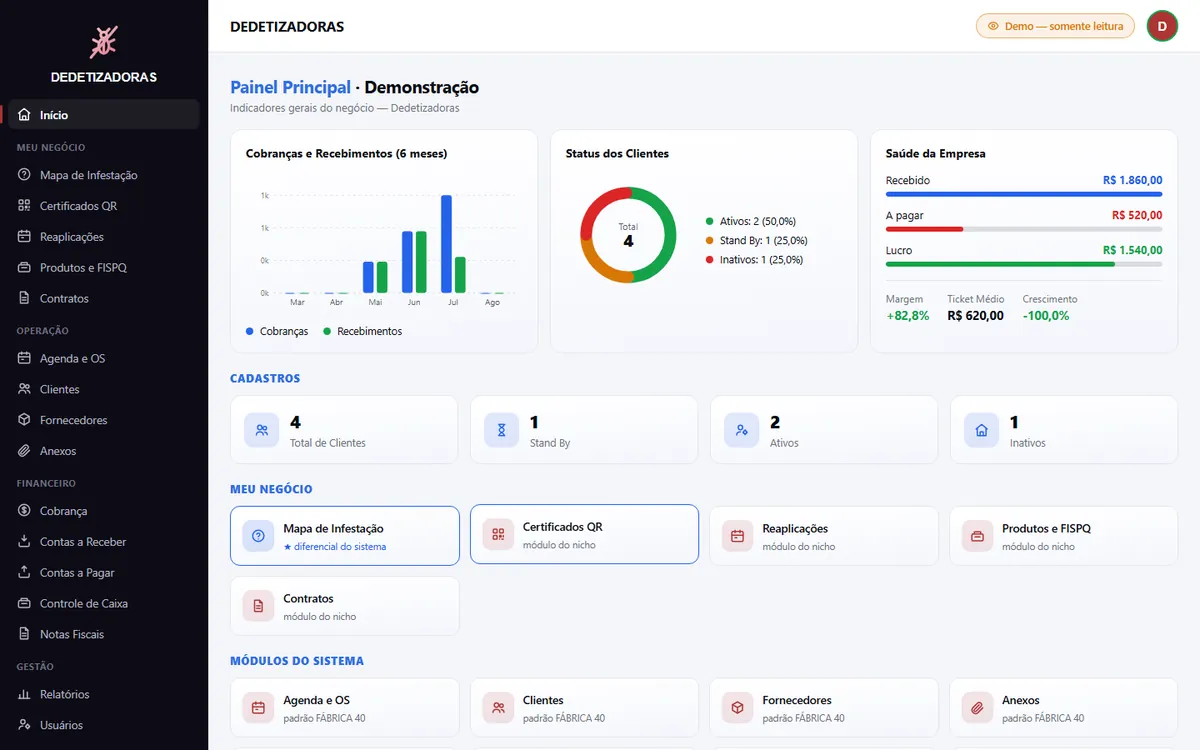This screenshot has width=1200, height=750.
Task: Click the Total de Clientes card
Action: pos(344,430)
